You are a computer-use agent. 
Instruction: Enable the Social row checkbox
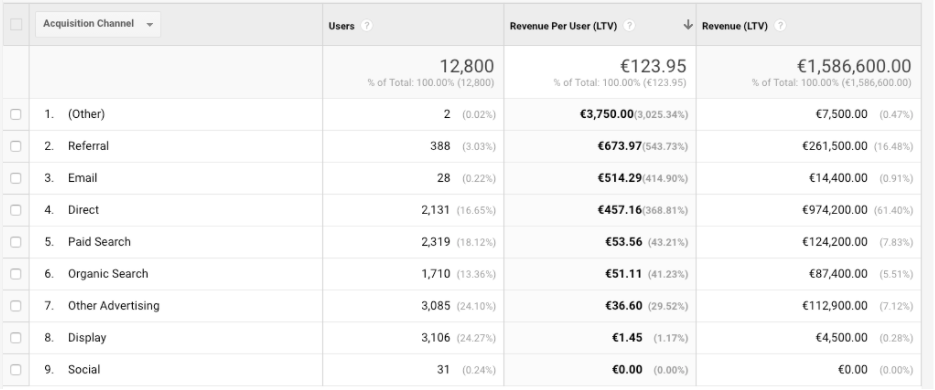tap(16, 370)
